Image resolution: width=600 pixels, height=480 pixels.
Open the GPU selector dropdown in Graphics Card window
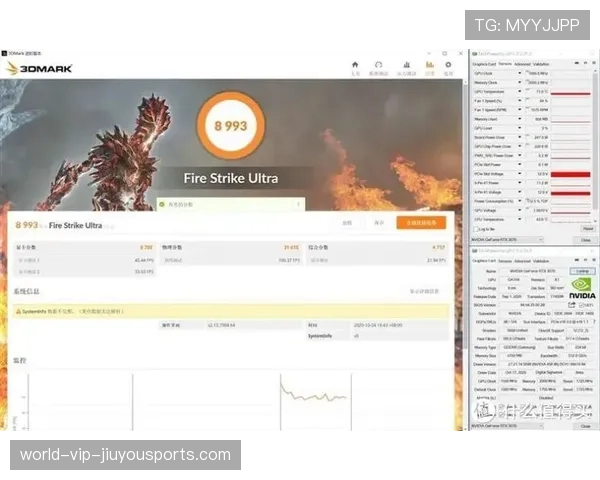(x=507, y=426)
